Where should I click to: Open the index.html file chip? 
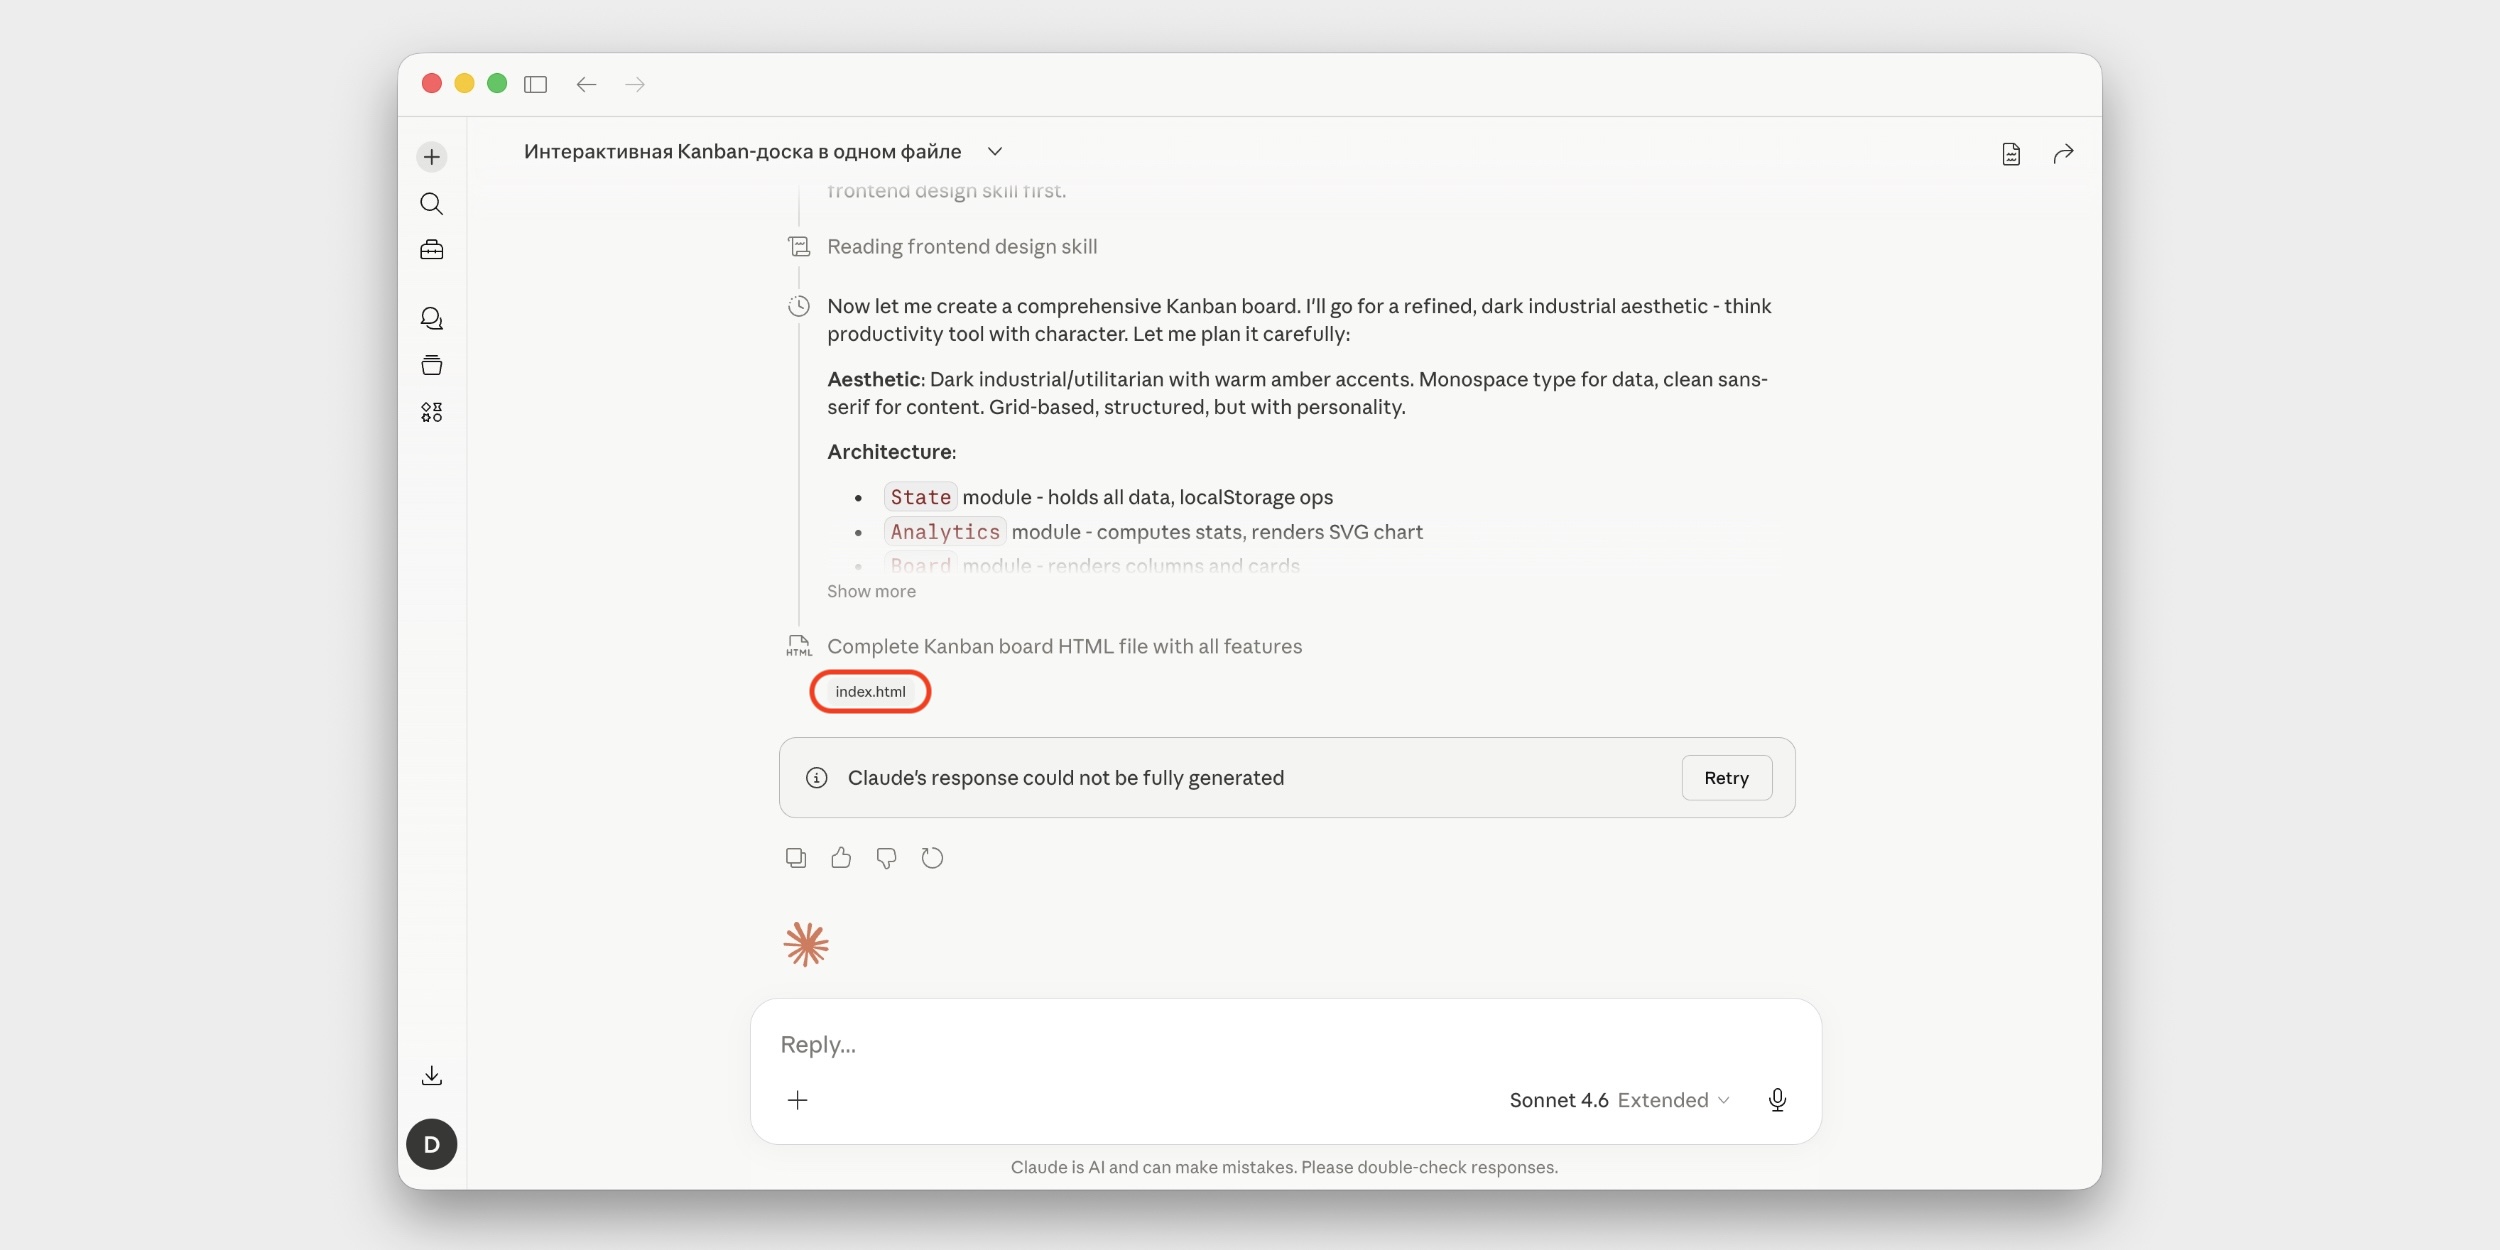click(x=870, y=692)
